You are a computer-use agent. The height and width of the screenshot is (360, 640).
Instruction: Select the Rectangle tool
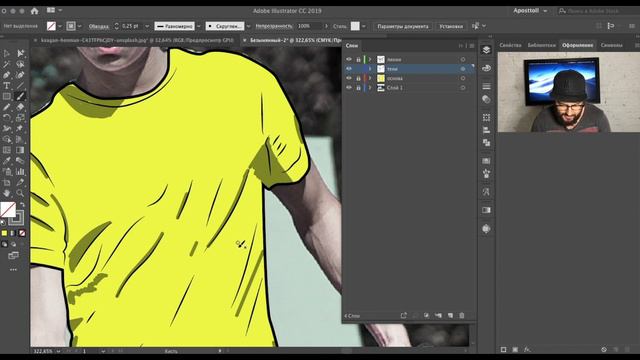click(7, 96)
